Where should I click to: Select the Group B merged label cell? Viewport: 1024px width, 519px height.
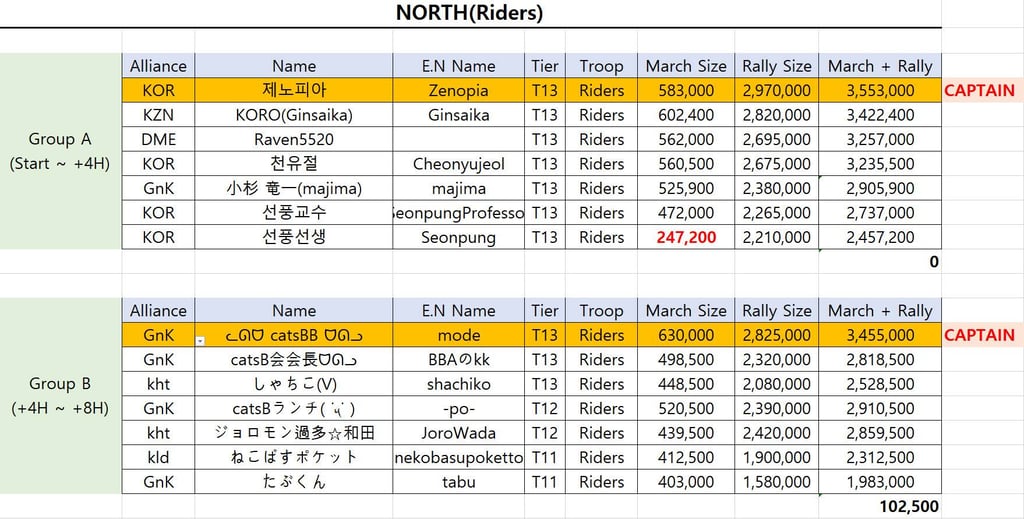(x=60, y=396)
